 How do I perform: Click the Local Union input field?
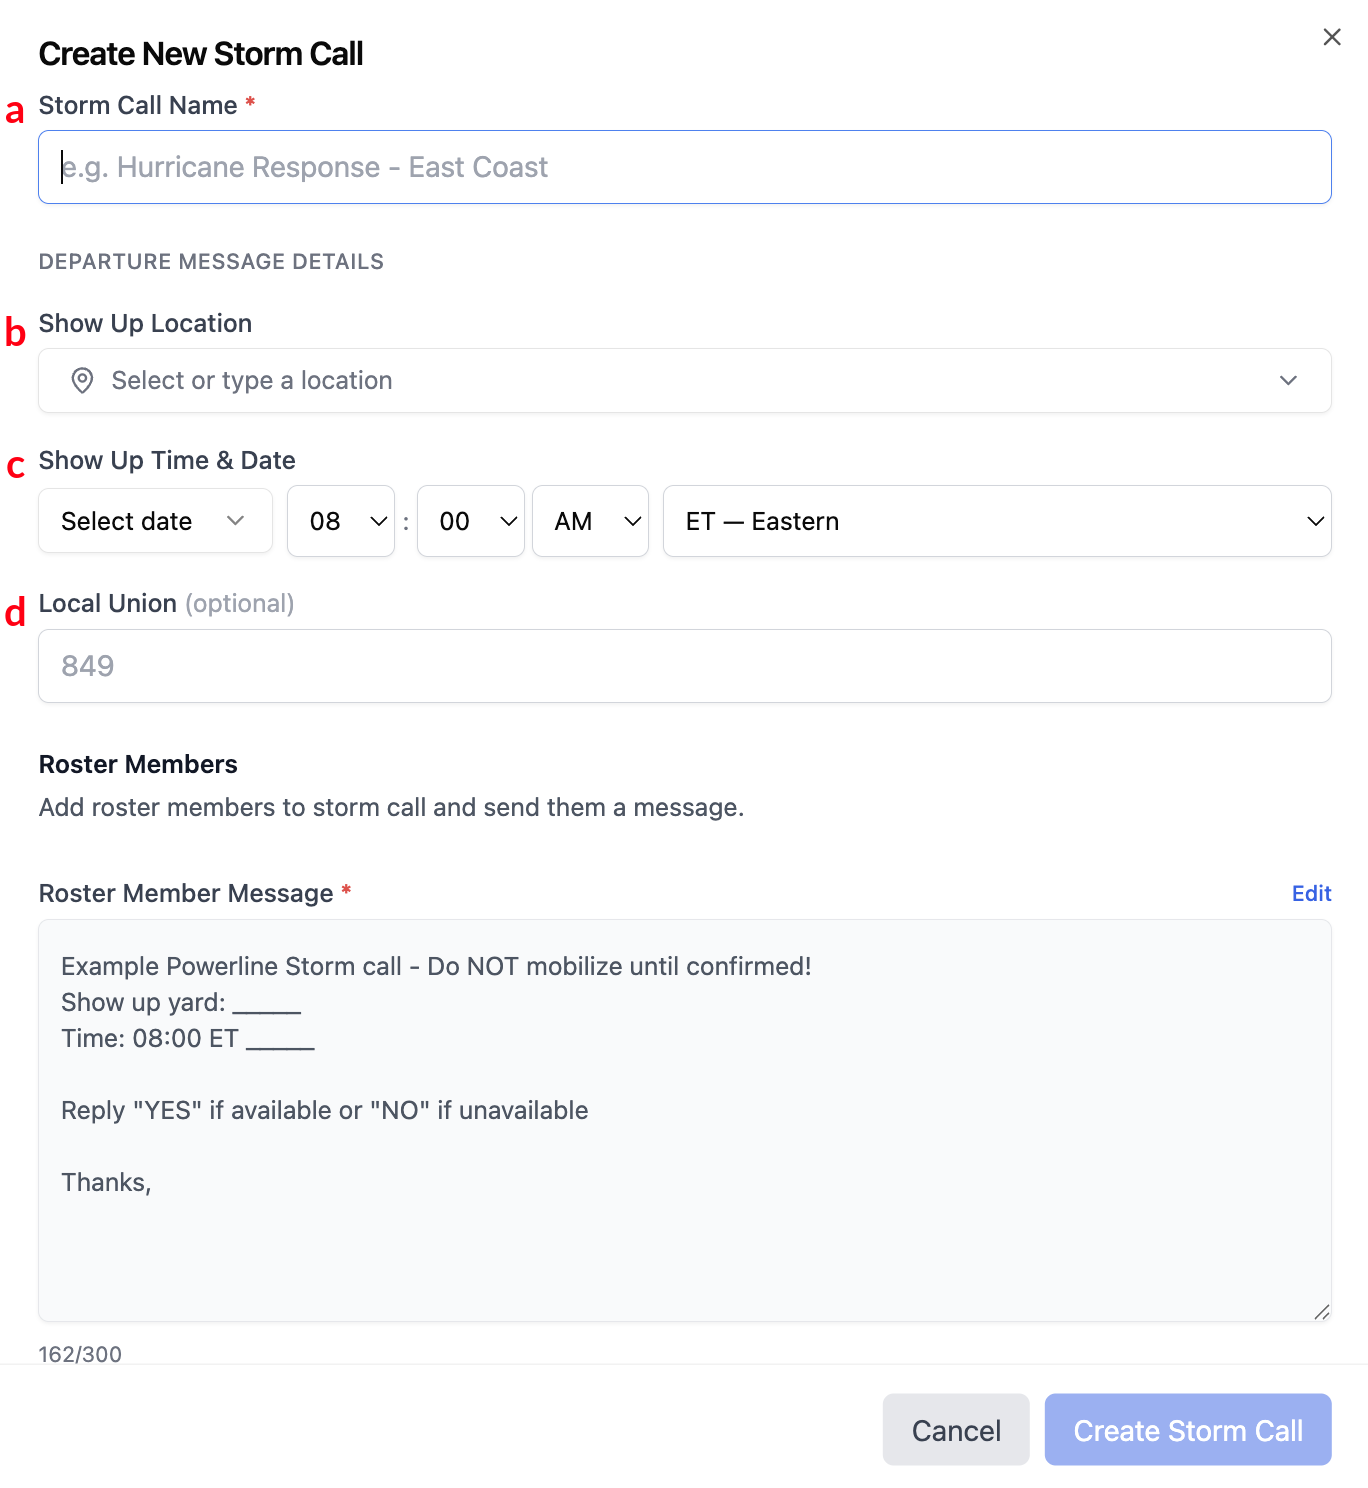point(684,666)
